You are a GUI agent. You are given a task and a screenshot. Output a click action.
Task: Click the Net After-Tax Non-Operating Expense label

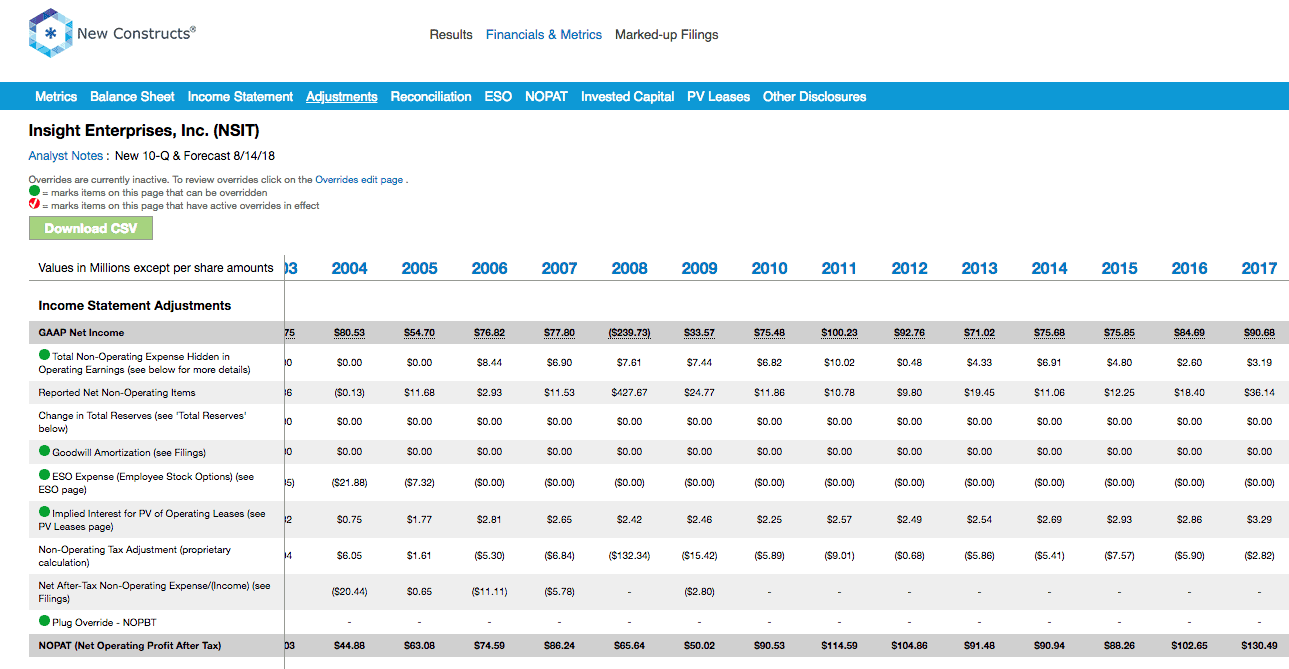pyautogui.click(x=154, y=592)
